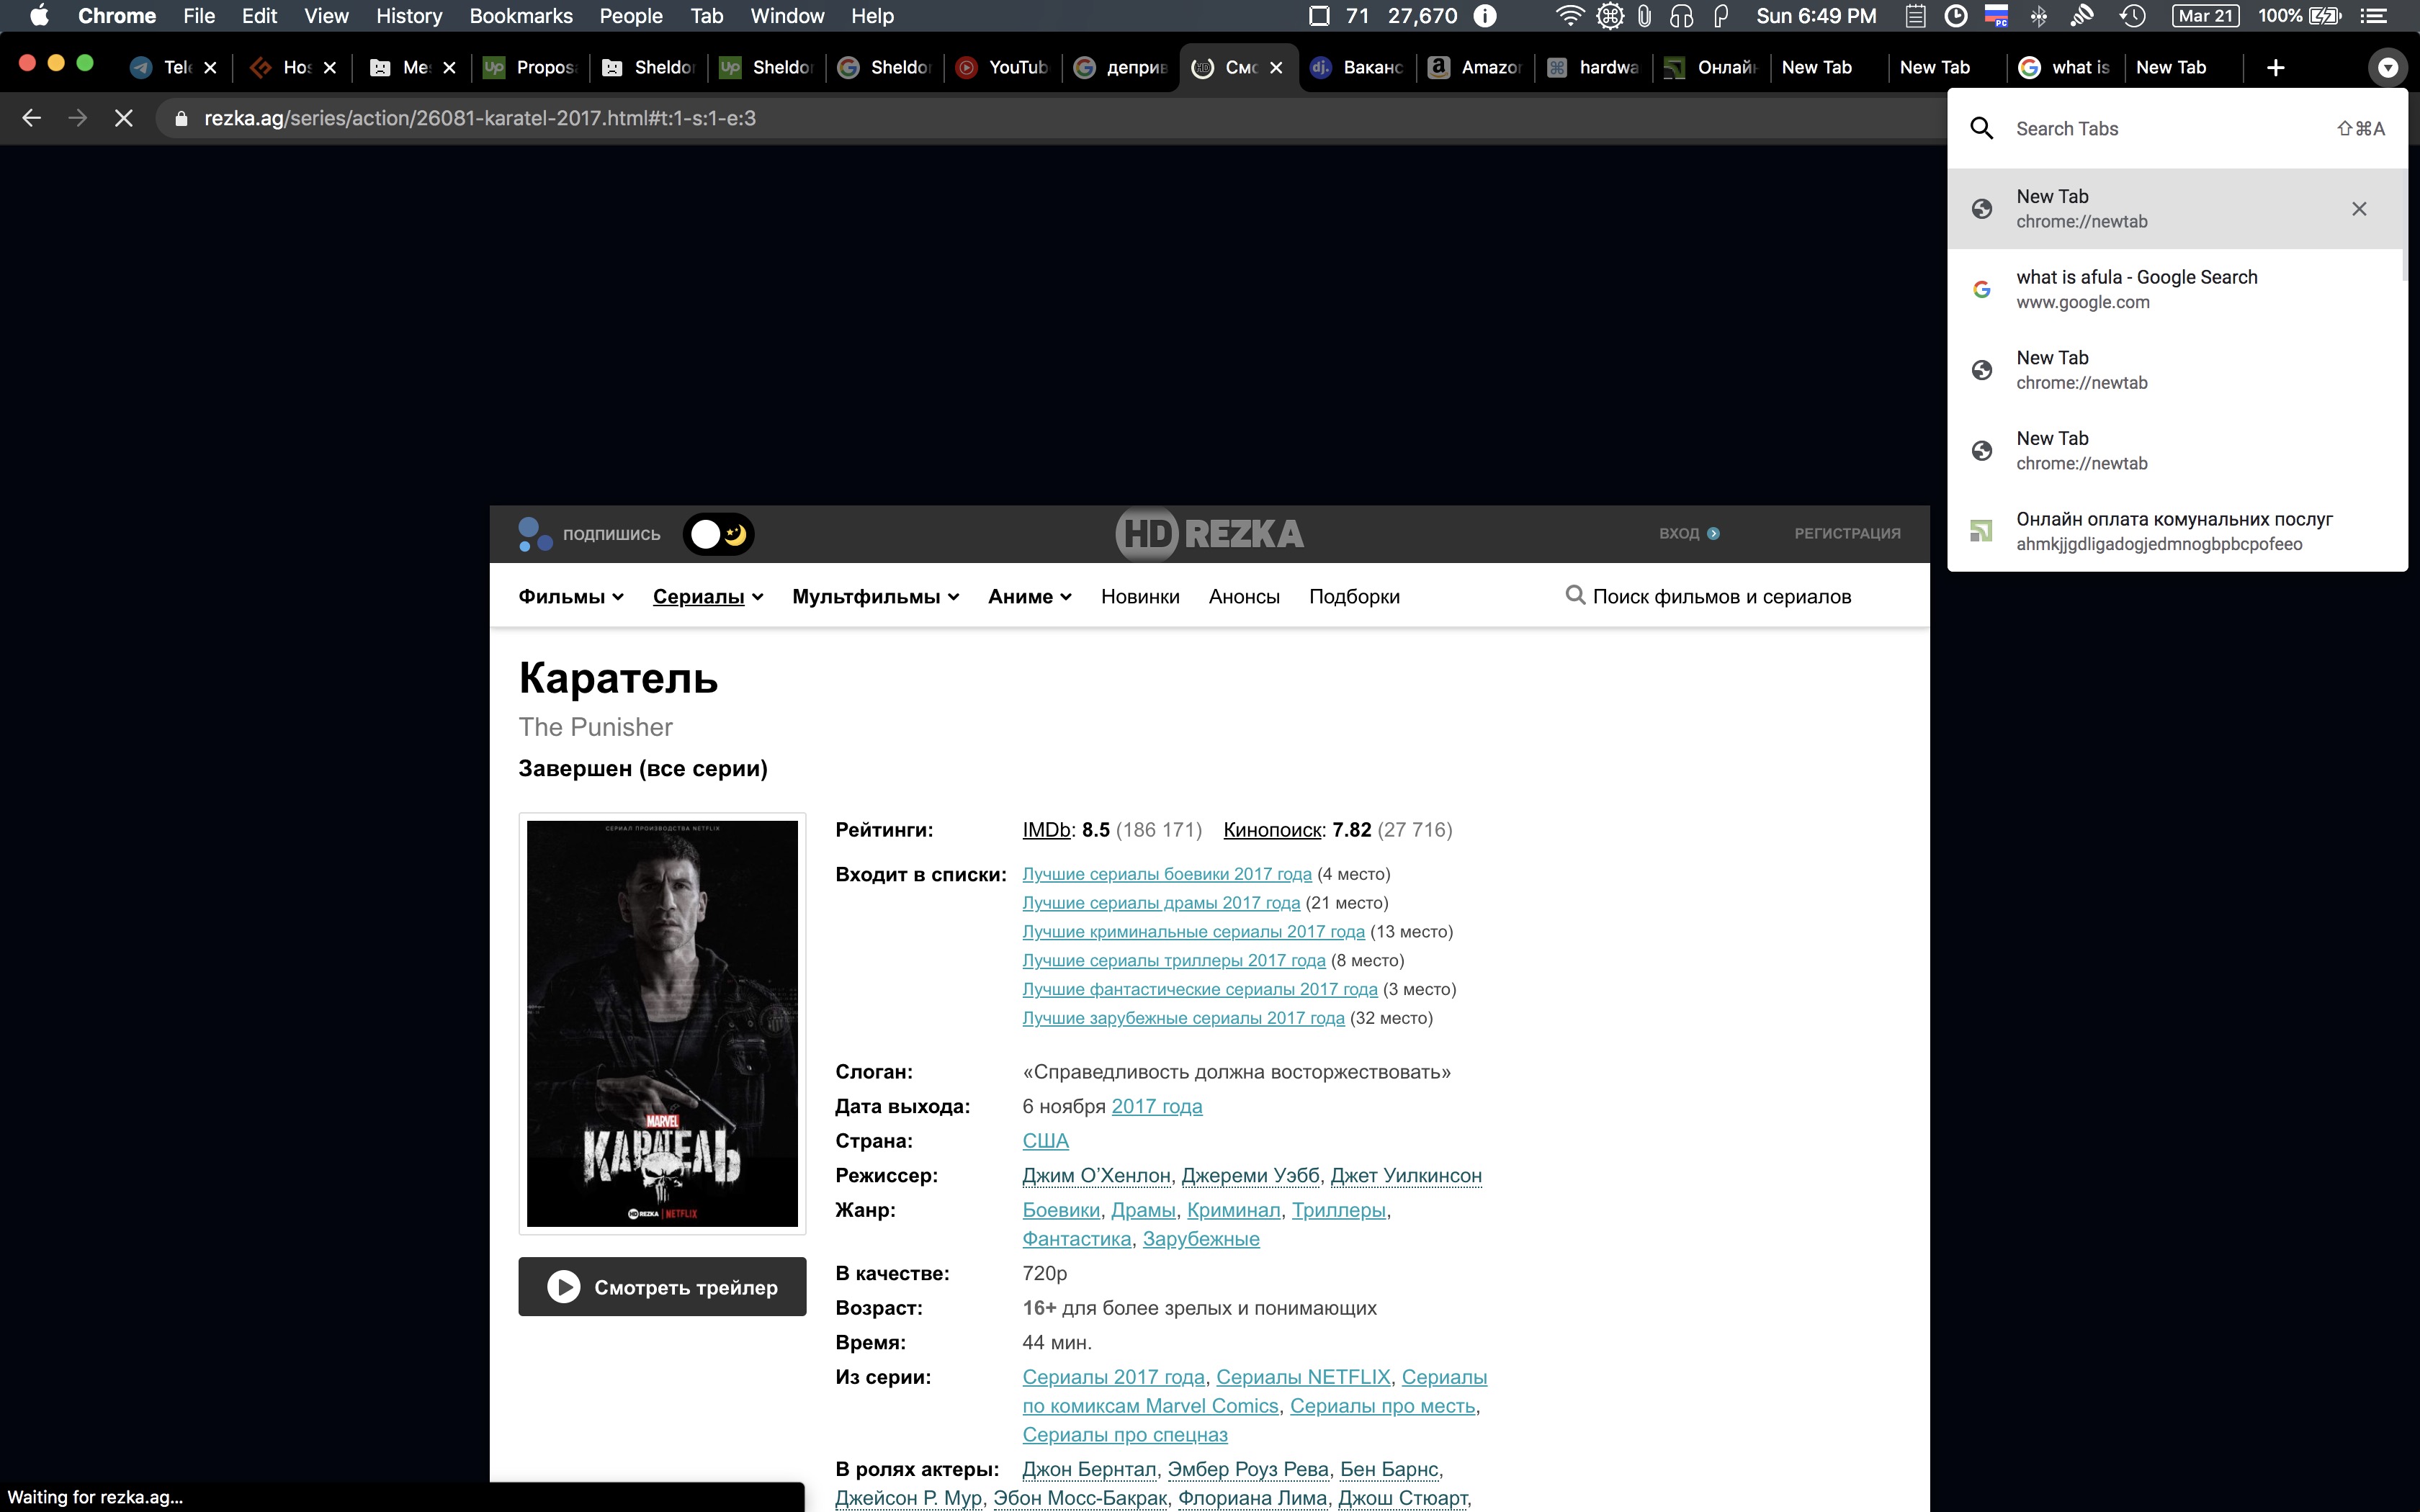This screenshot has height=1512, width=2420.
Task: Expand the Аниме dropdown menu
Action: click(1029, 597)
